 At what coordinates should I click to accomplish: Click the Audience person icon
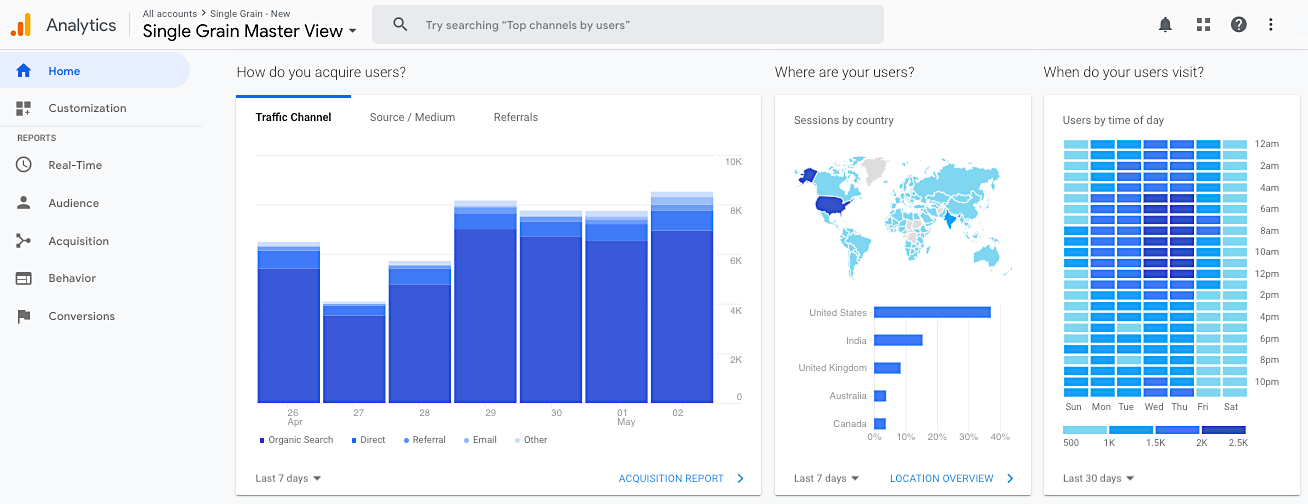point(24,203)
